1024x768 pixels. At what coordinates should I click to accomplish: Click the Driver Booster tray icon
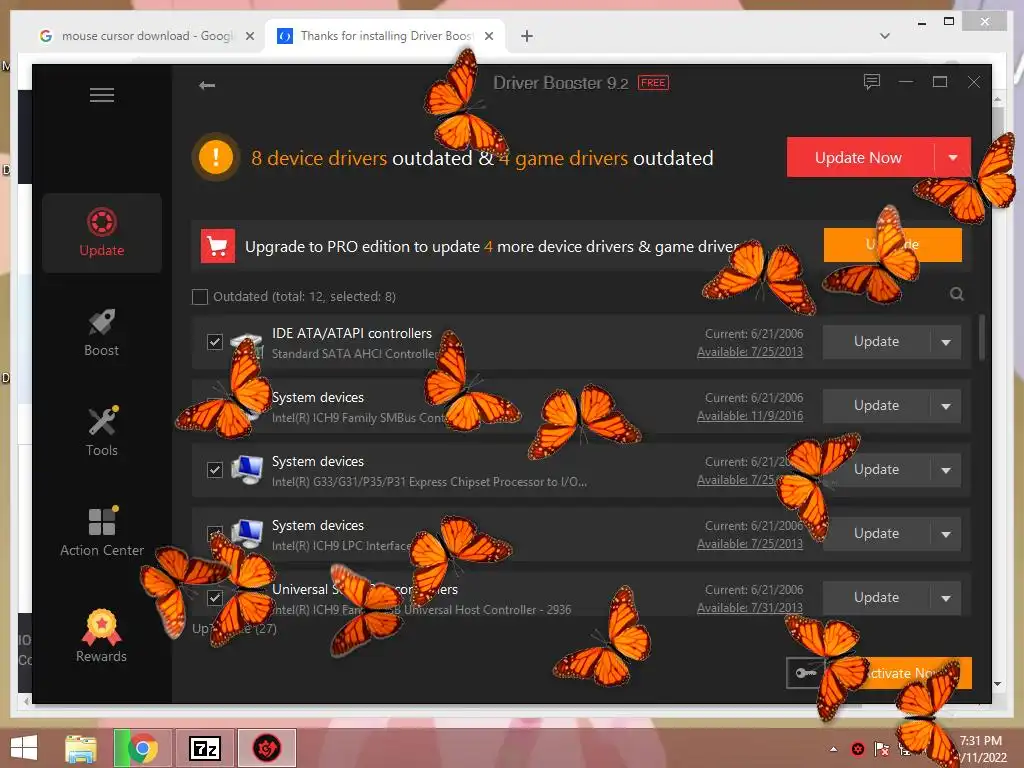tap(858, 749)
